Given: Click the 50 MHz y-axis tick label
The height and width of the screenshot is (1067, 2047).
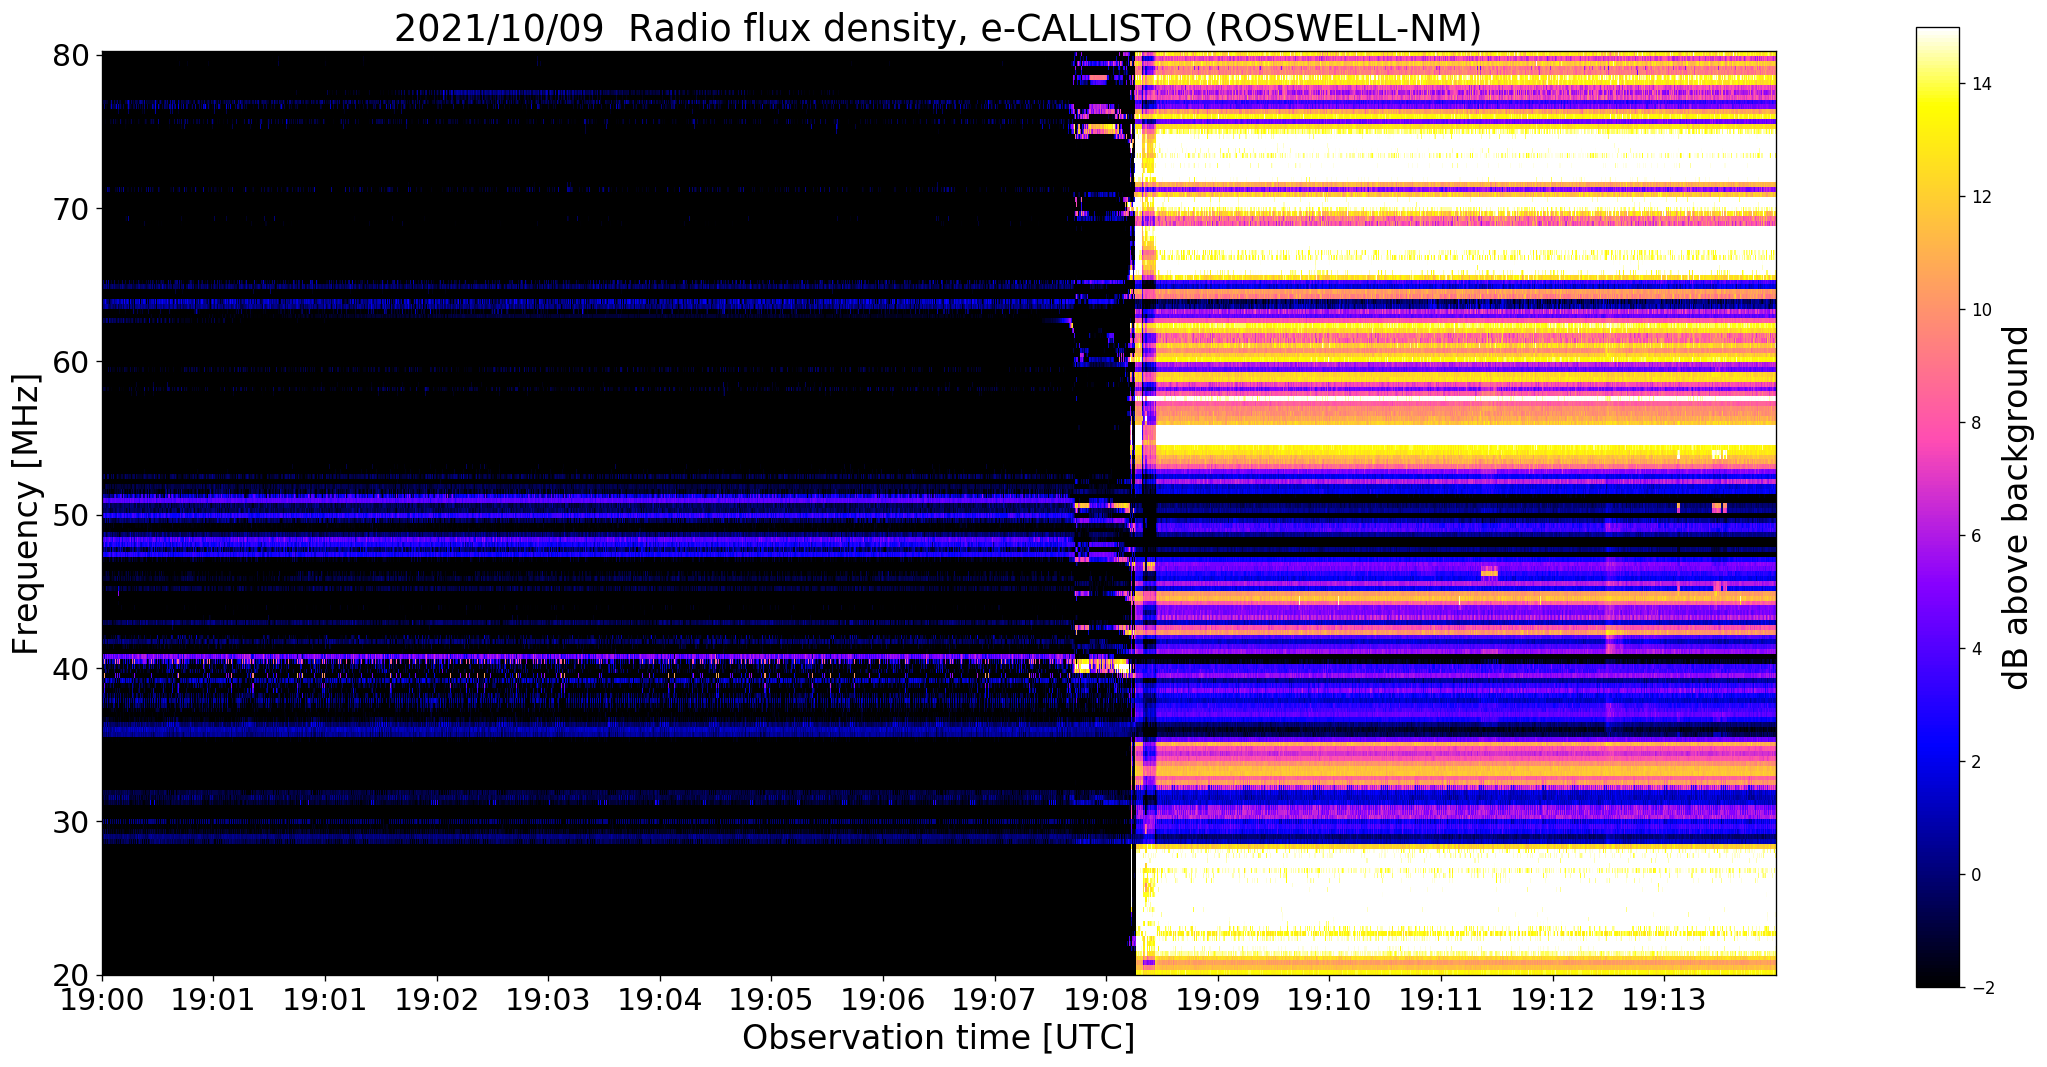Looking at the screenshot, I should (x=70, y=515).
